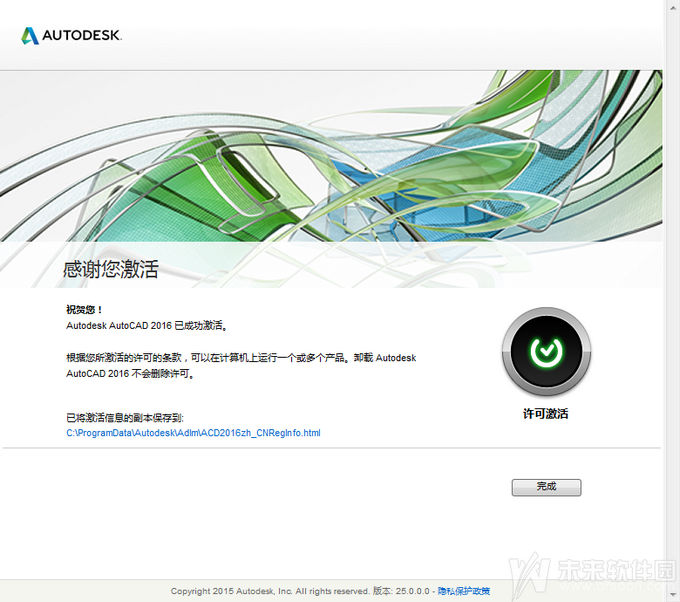Click the scrollbar down arrow at bottom right

click(x=673, y=596)
